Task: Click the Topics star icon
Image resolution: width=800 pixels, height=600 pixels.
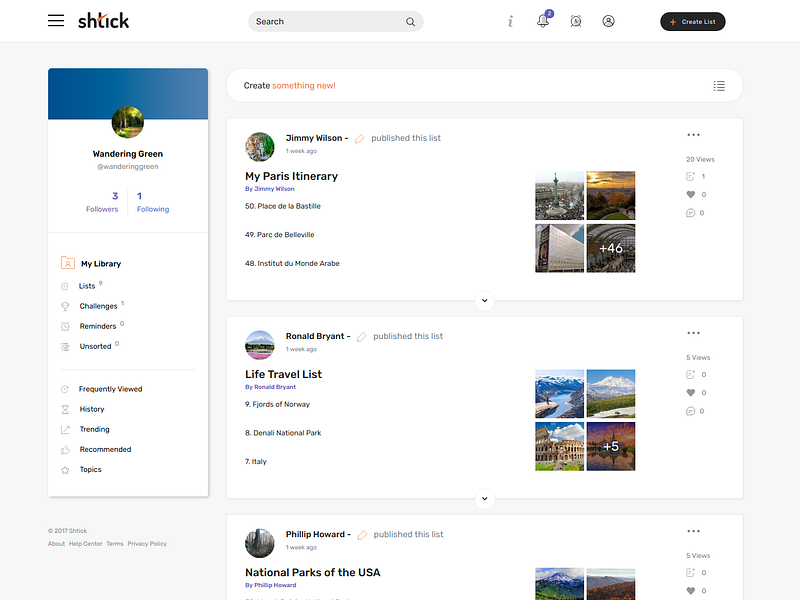Action: (x=65, y=470)
